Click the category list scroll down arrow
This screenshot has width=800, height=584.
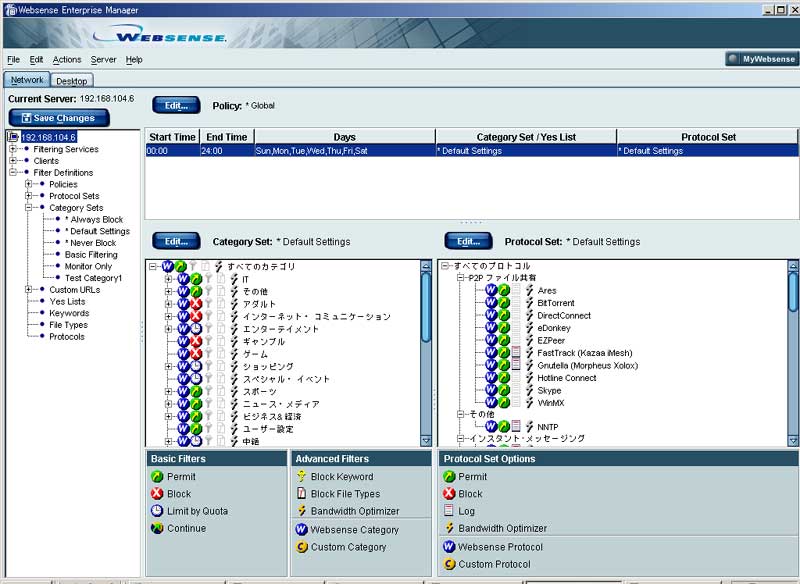(x=426, y=440)
